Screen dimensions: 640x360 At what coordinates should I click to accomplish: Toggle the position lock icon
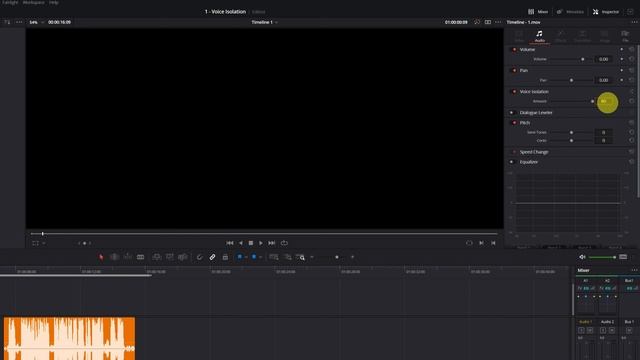(x=225, y=257)
